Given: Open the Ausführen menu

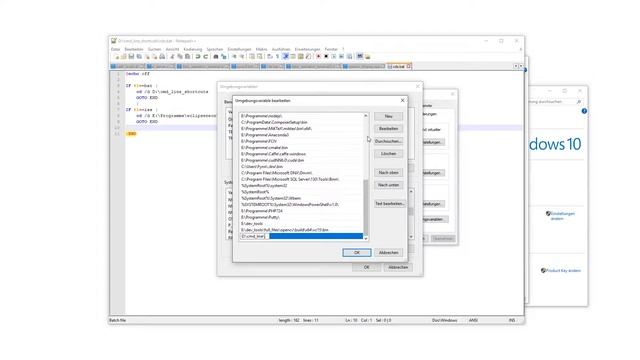Looking at the screenshot, I should (281, 49).
